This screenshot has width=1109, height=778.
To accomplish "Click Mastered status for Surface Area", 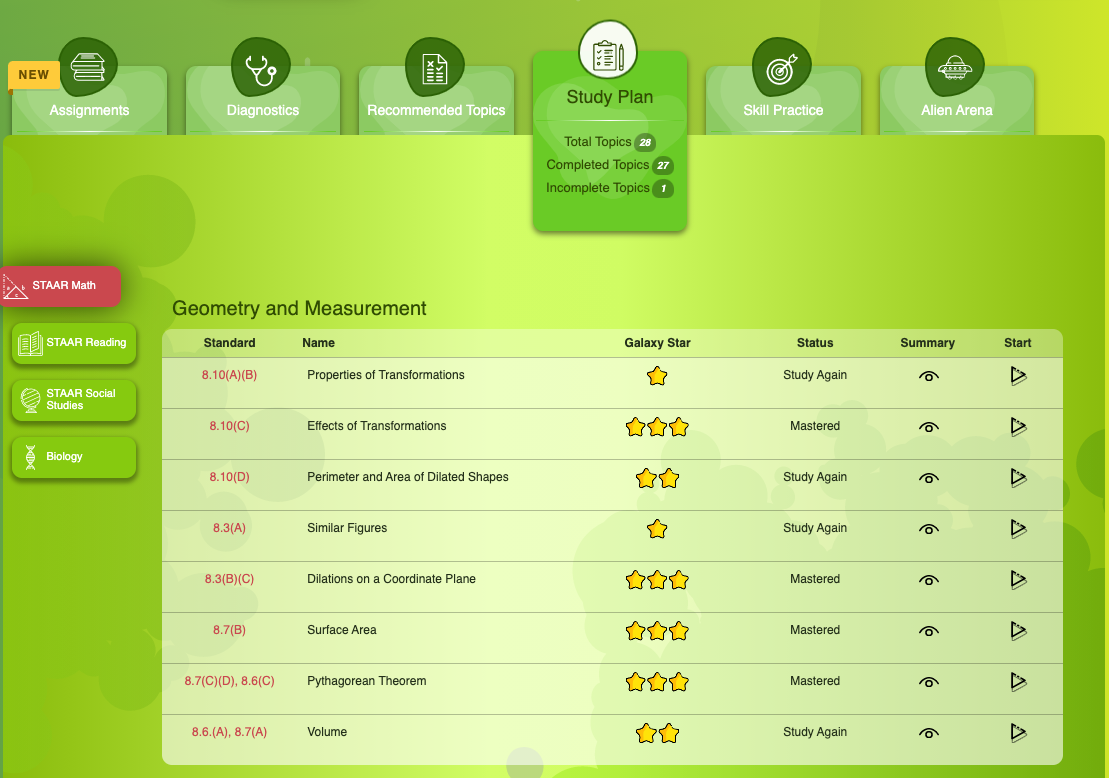I will tap(815, 629).
